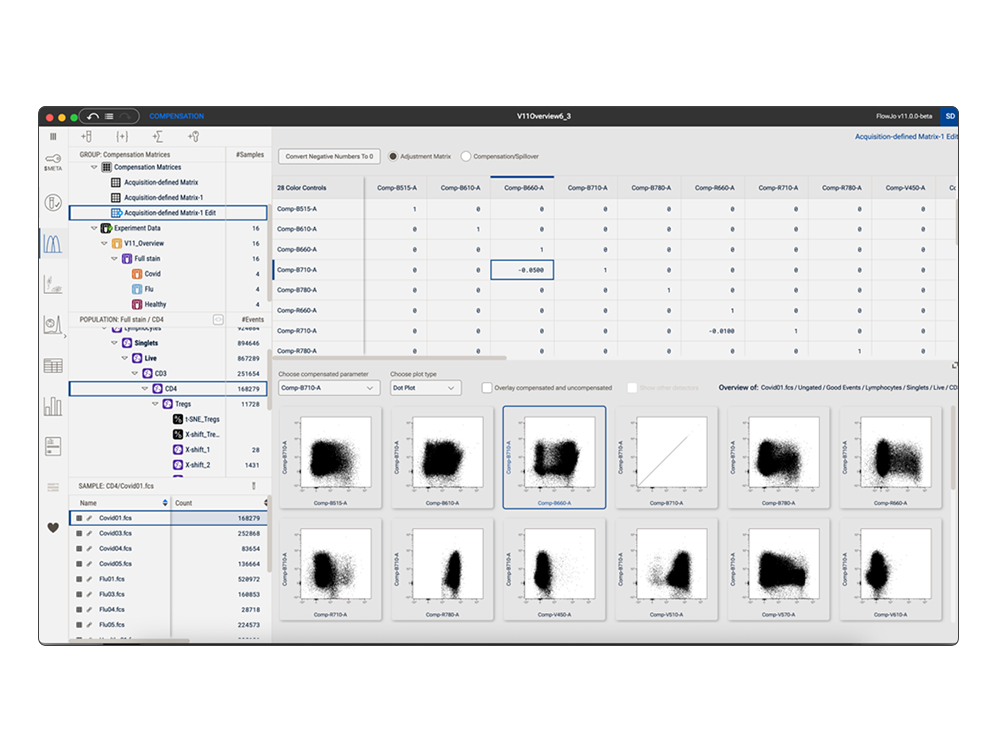Click the vertical scrollbar of the plots grid
1000x750 pixels.
point(953,448)
